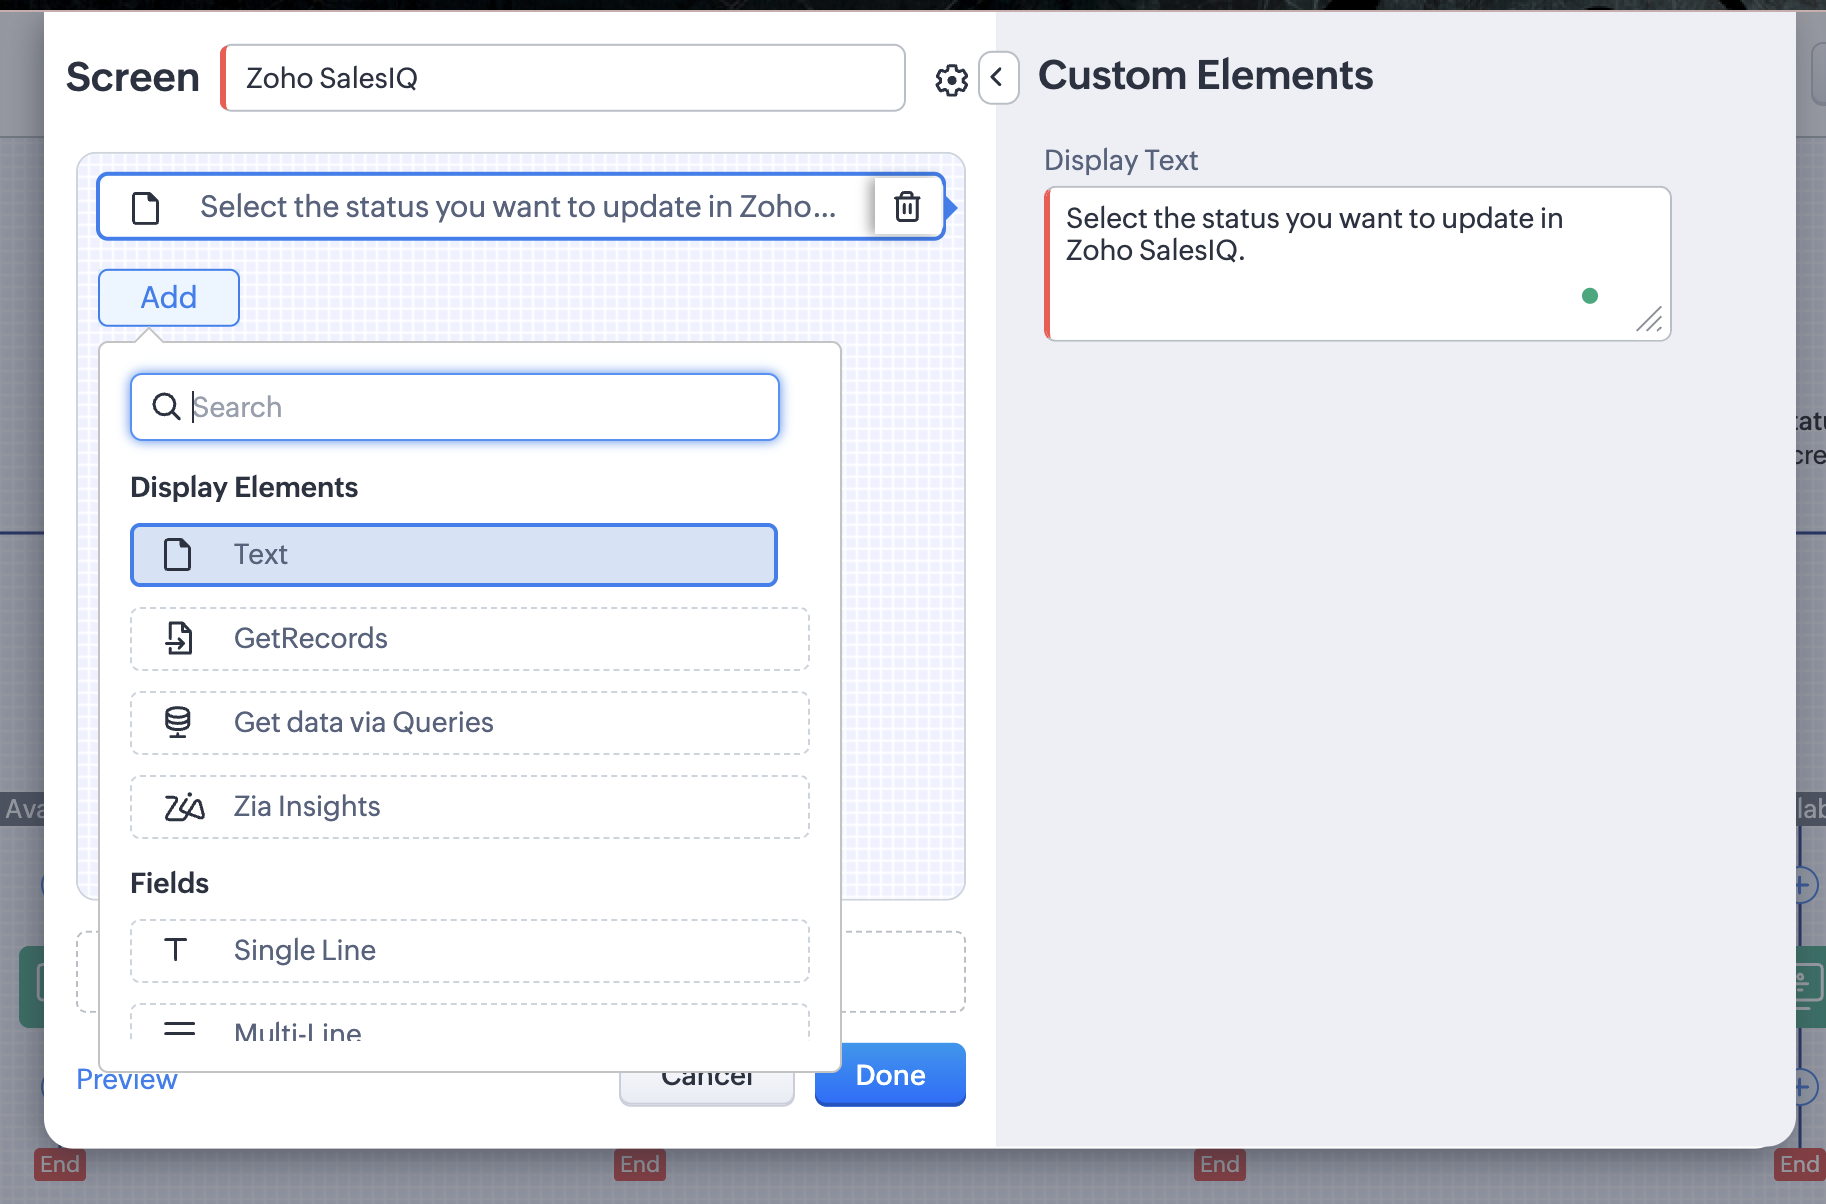
Task: Click the search magnifier icon
Action: click(166, 407)
